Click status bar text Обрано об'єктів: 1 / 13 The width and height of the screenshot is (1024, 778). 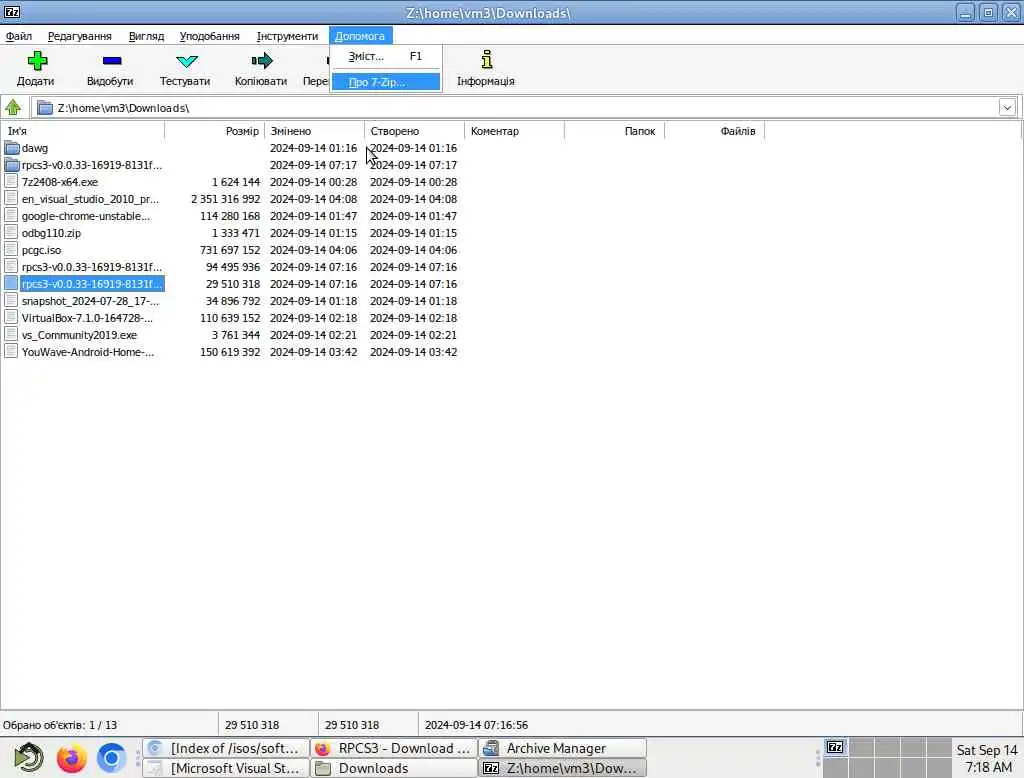(x=60, y=725)
